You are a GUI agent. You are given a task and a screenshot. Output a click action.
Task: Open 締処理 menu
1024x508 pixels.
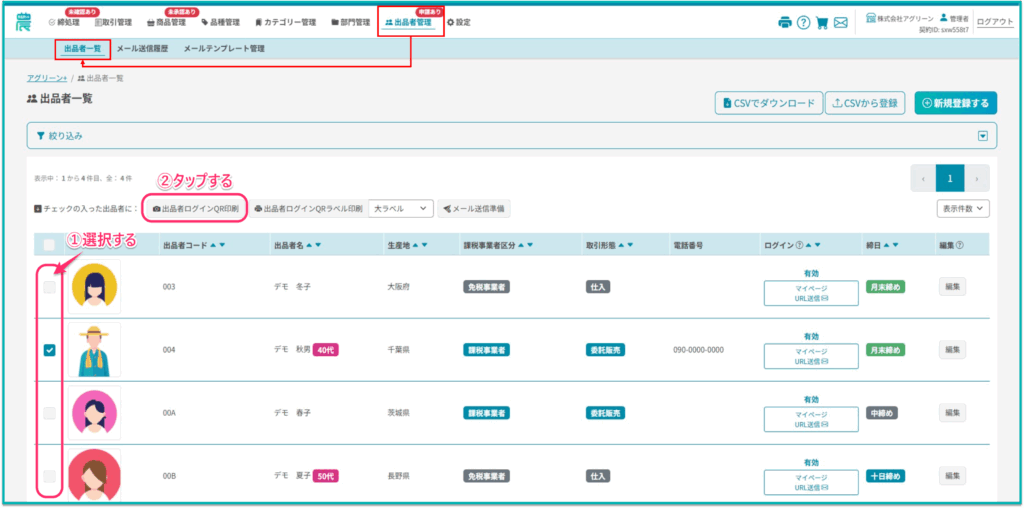[x=64, y=22]
